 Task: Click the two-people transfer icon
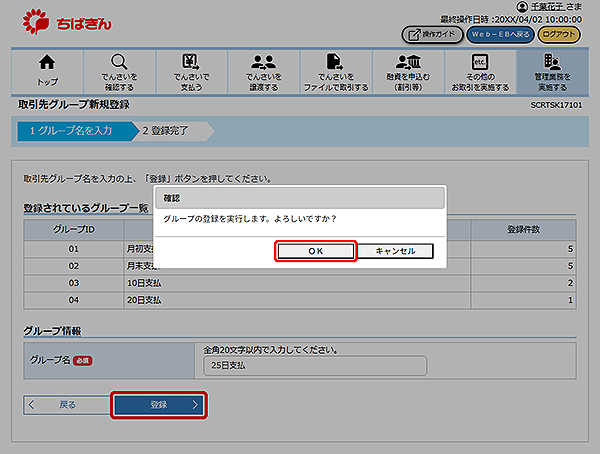[263, 62]
